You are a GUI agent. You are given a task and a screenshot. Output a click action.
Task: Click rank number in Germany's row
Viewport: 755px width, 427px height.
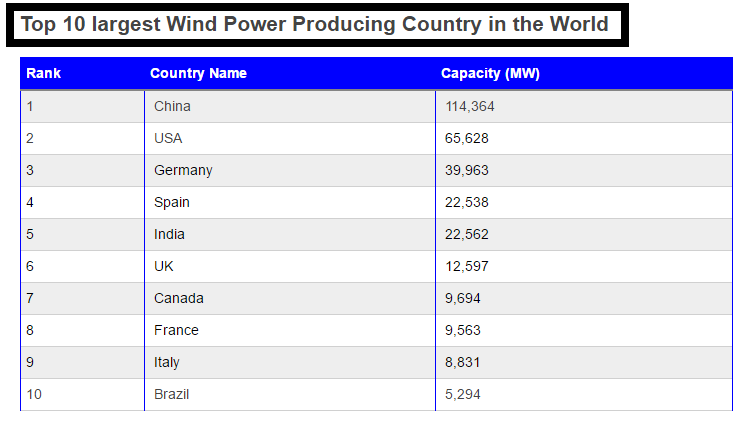pos(30,170)
